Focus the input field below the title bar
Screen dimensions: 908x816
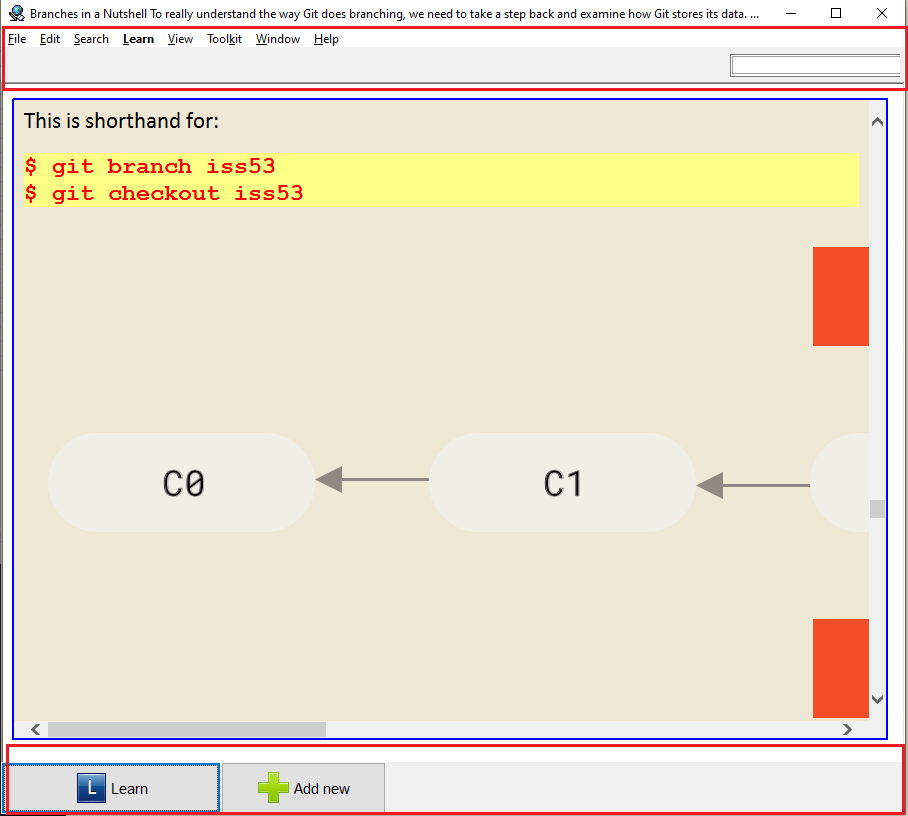[816, 66]
